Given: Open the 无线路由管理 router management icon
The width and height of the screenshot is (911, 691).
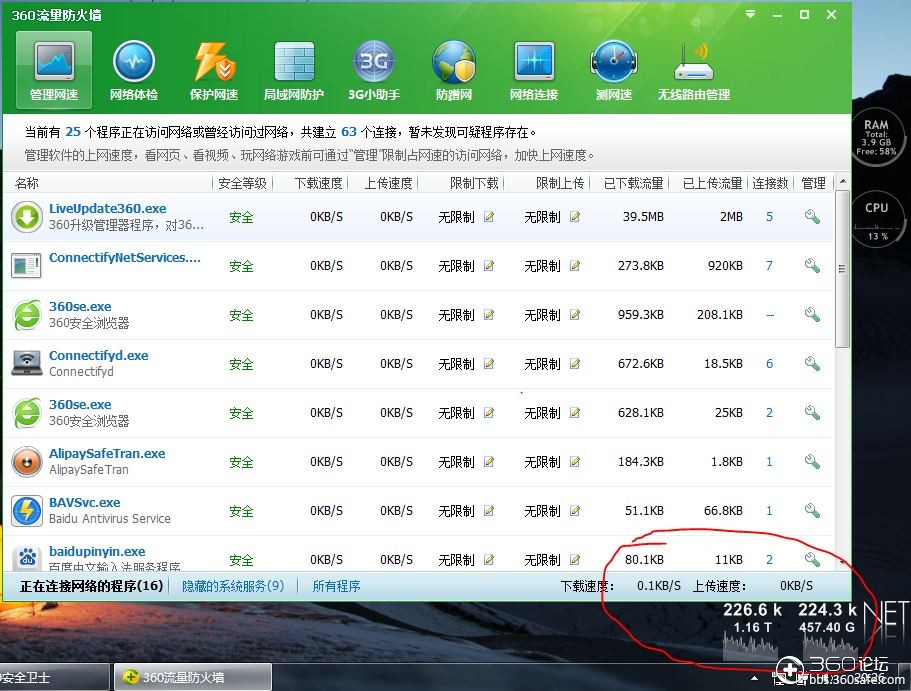Looking at the screenshot, I should (x=693, y=69).
